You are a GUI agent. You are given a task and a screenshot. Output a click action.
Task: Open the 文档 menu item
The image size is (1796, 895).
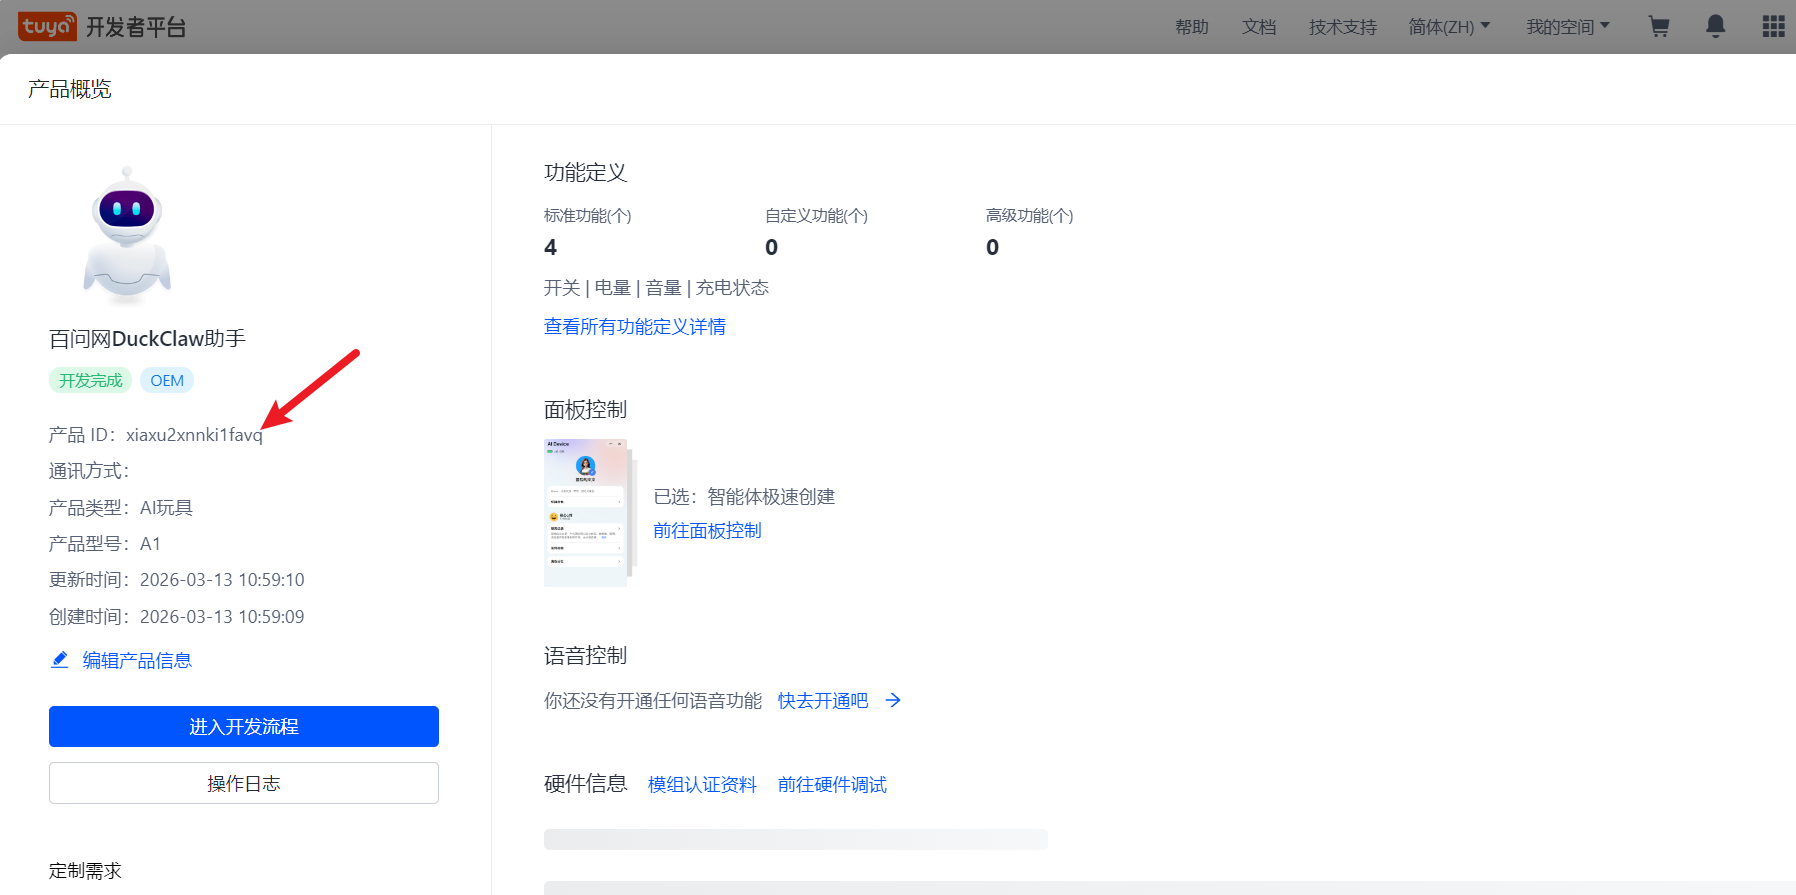[x=1258, y=27]
